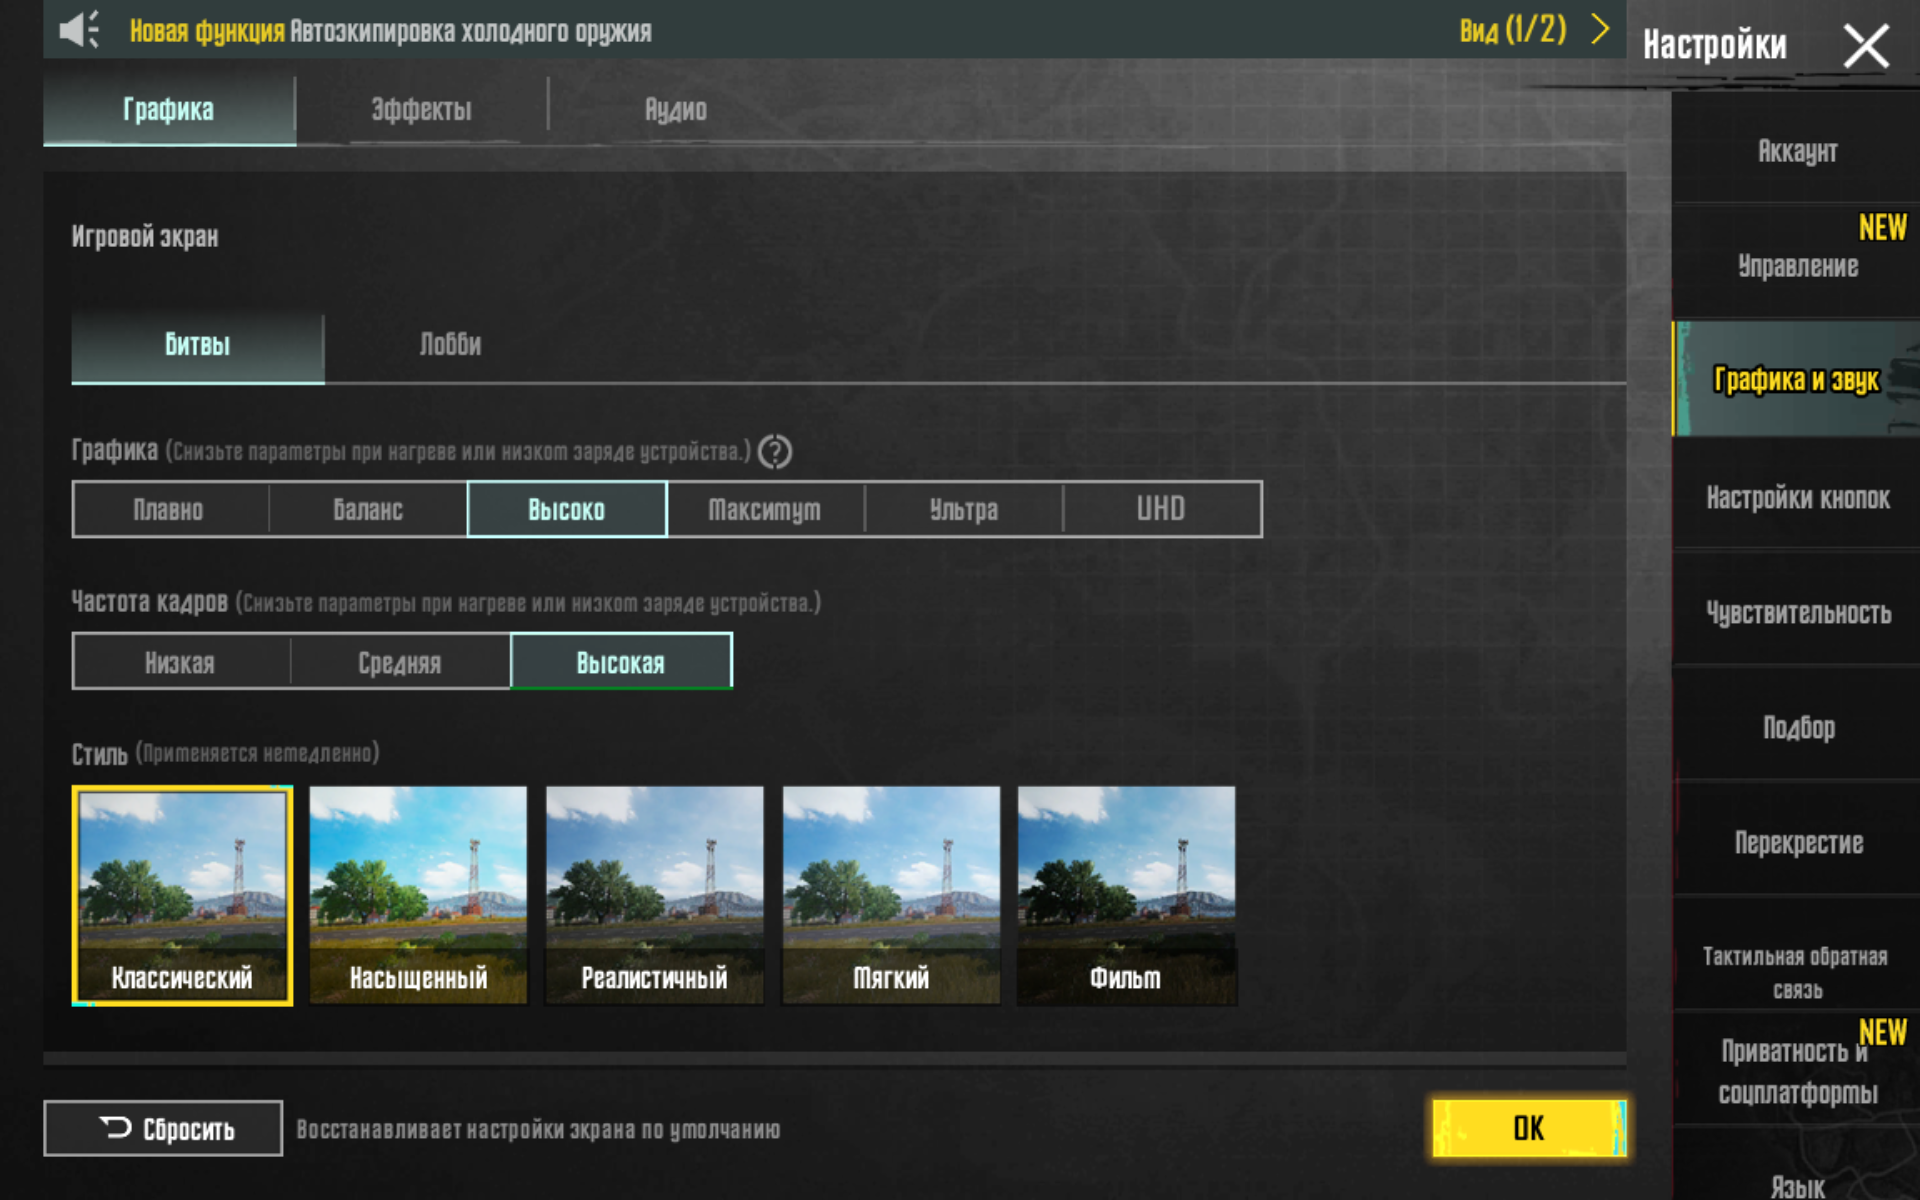The height and width of the screenshot is (1200, 1920).
Task: Set graphics quality to Плавно
Action: (x=169, y=510)
